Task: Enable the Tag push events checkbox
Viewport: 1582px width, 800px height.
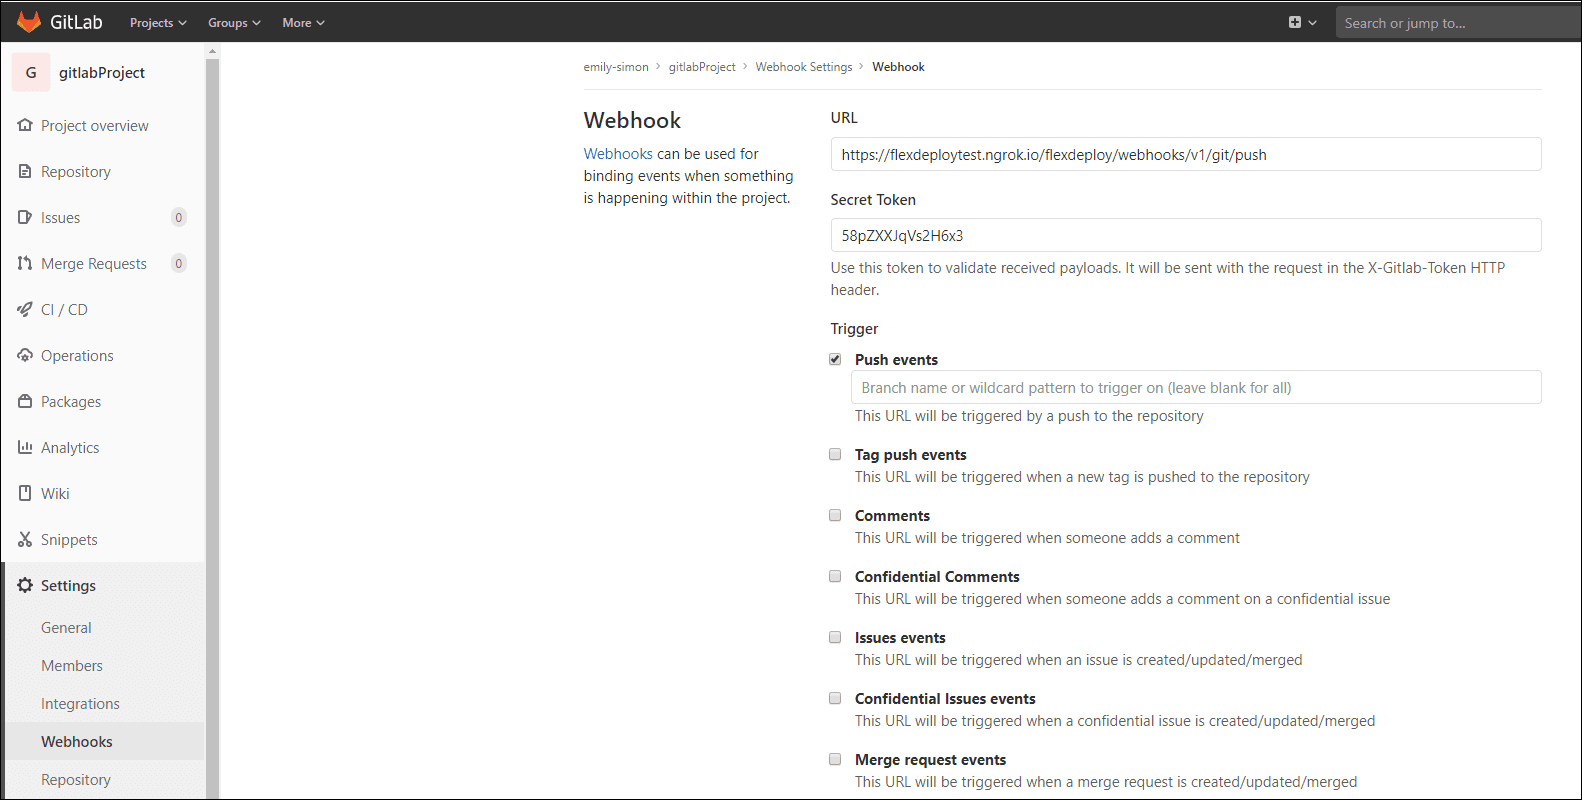Action: (835, 454)
